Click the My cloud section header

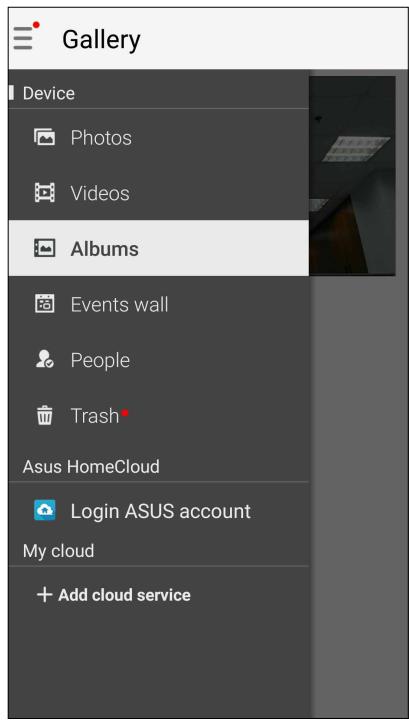pos(58,551)
